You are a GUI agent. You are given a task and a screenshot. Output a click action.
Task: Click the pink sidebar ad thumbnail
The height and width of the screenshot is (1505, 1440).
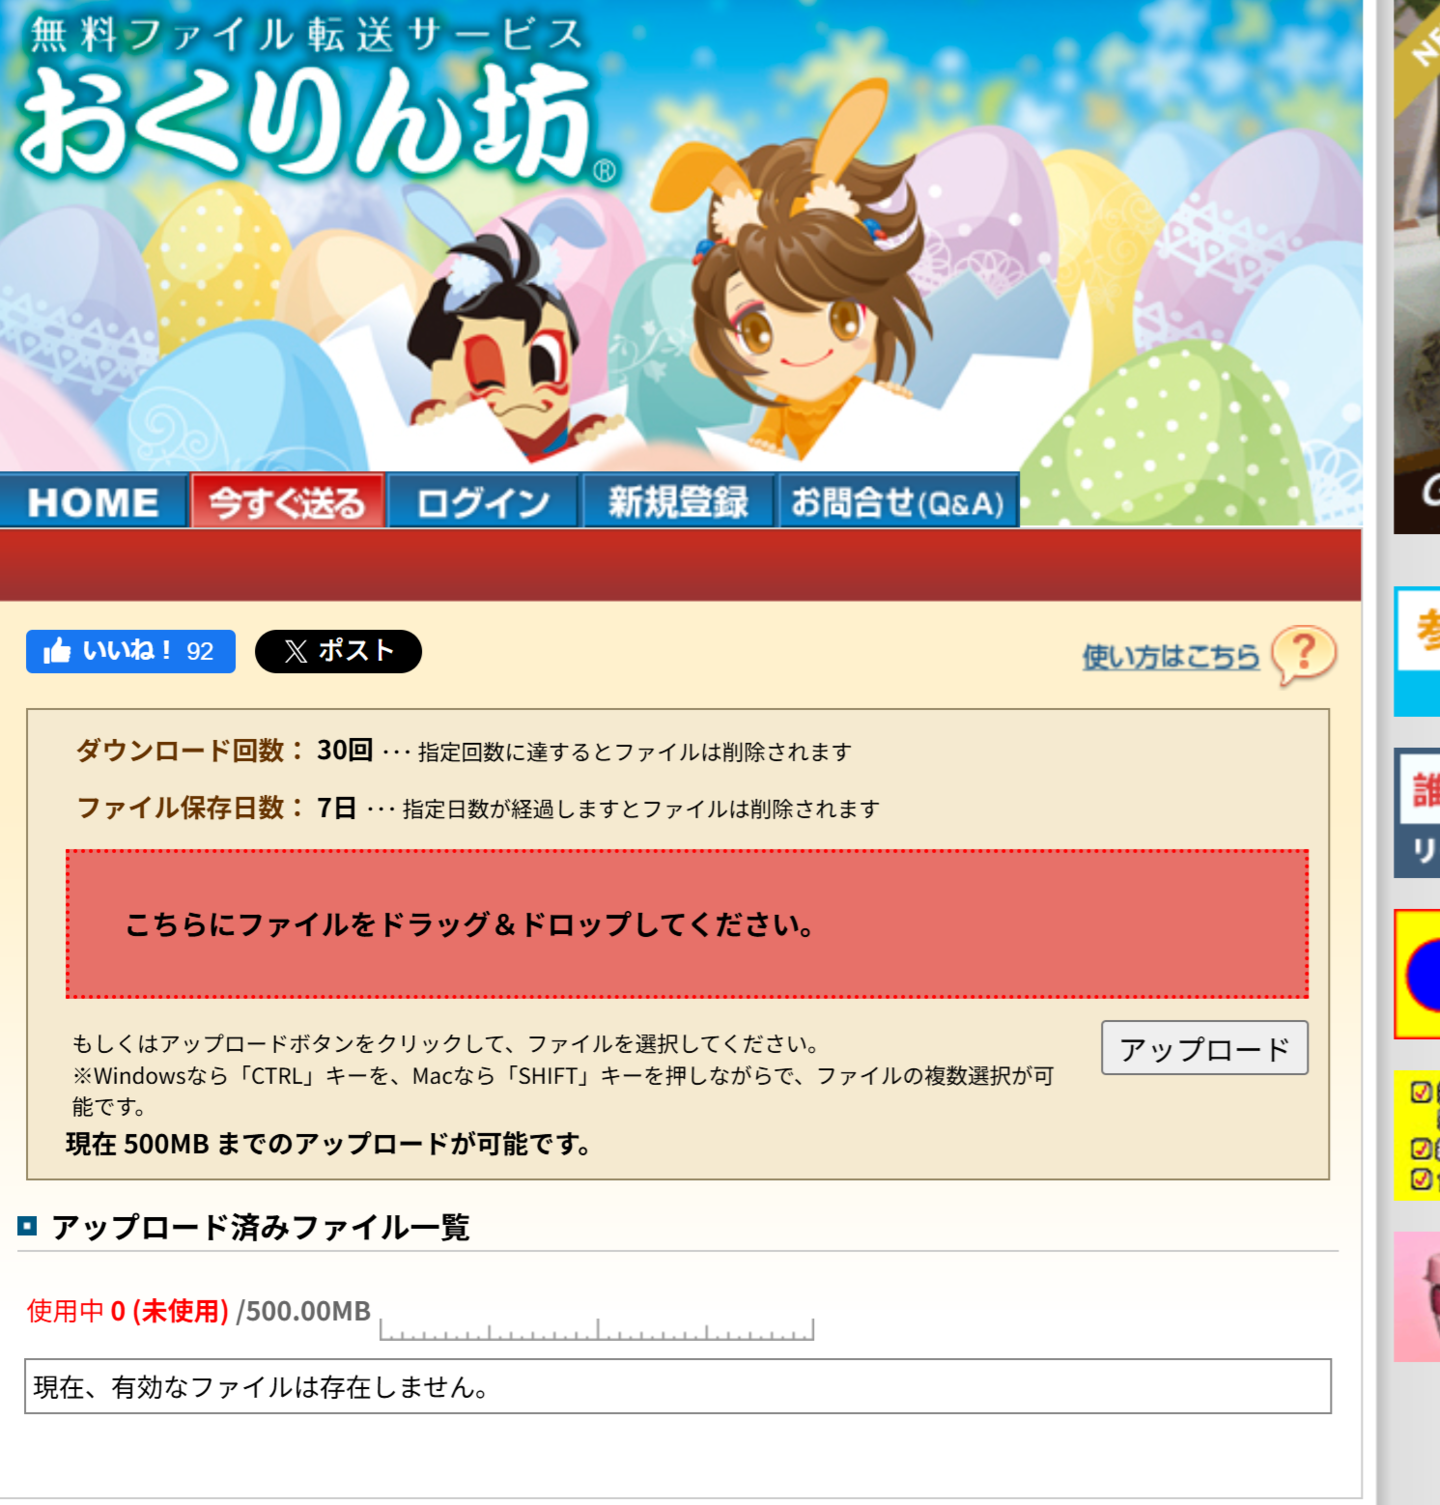coord(1417,1296)
